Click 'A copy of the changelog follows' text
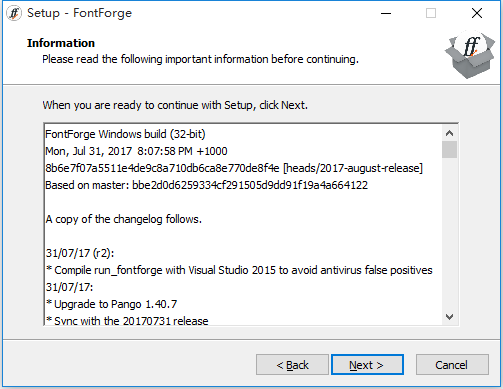Screen dimensions: 503x389 (x=124, y=219)
